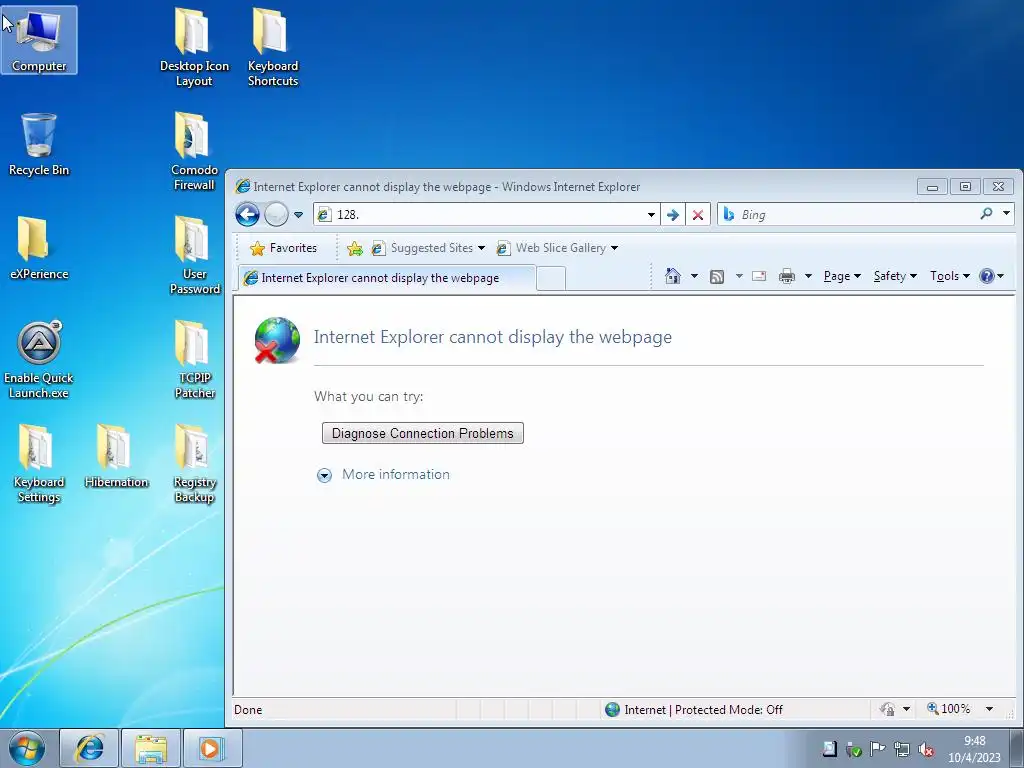This screenshot has width=1024, height=768.
Task: Click the Help question mark icon
Action: click(x=986, y=276)
